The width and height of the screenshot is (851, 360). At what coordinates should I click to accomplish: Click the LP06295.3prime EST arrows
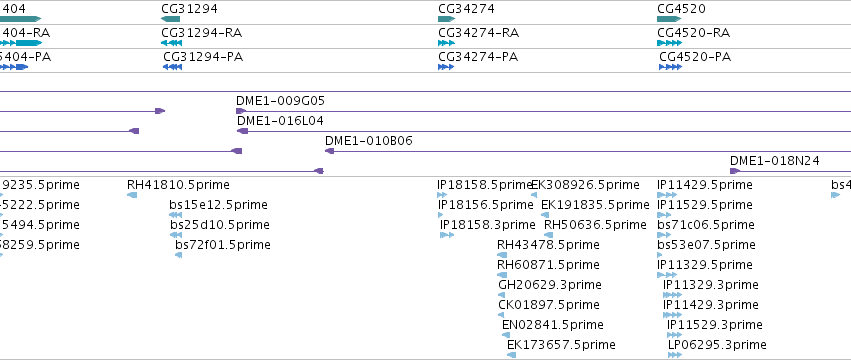[675, 355]
